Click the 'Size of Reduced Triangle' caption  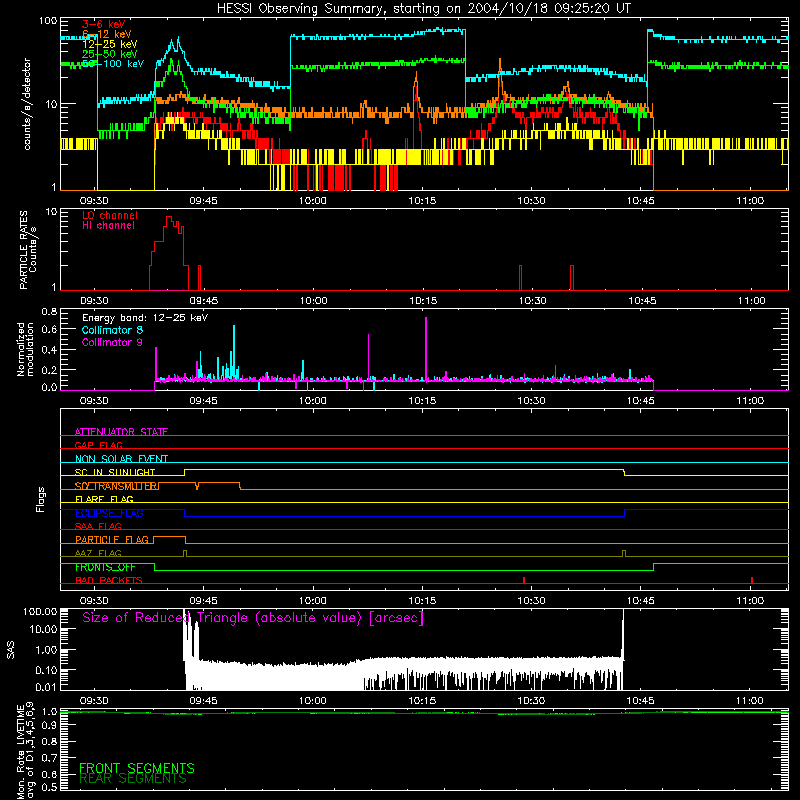(253, 618)
